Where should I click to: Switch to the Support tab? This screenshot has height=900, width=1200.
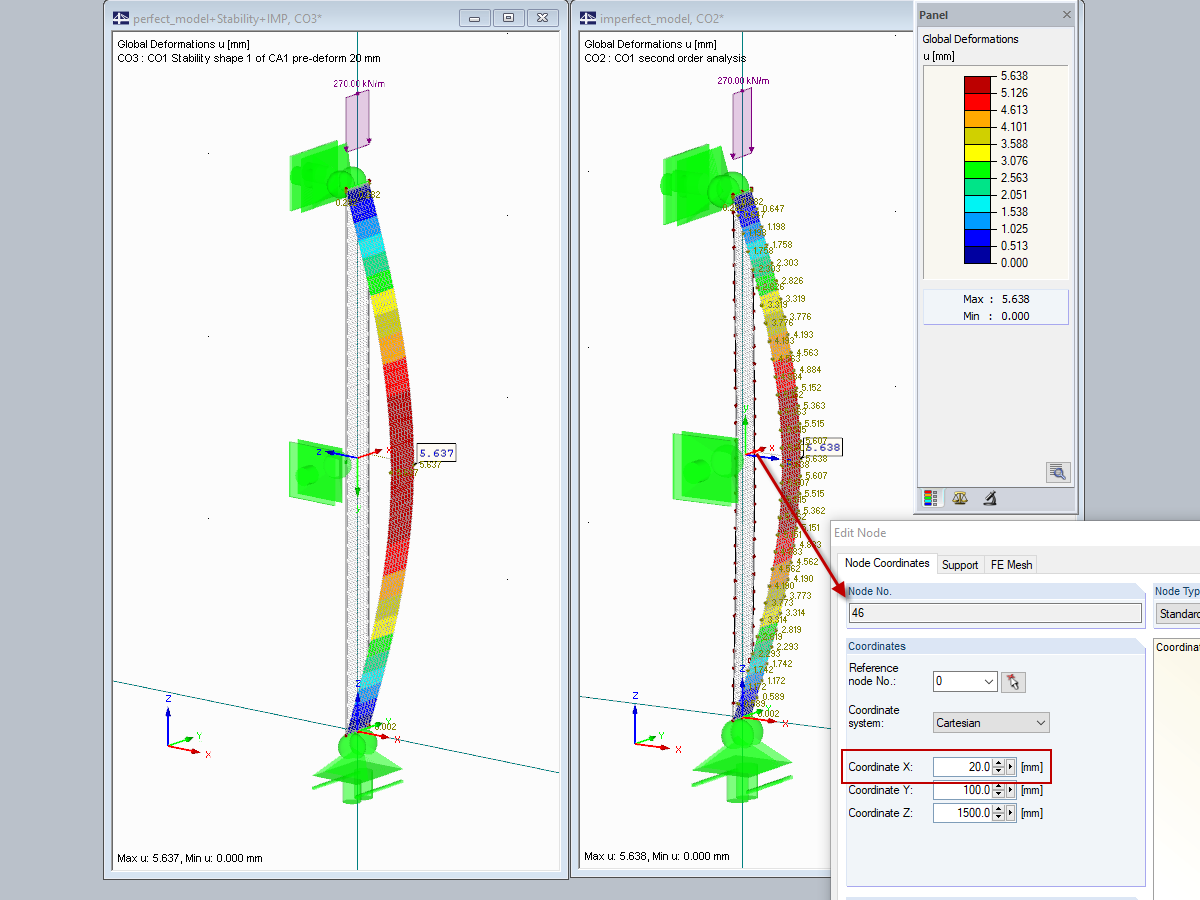960,565
